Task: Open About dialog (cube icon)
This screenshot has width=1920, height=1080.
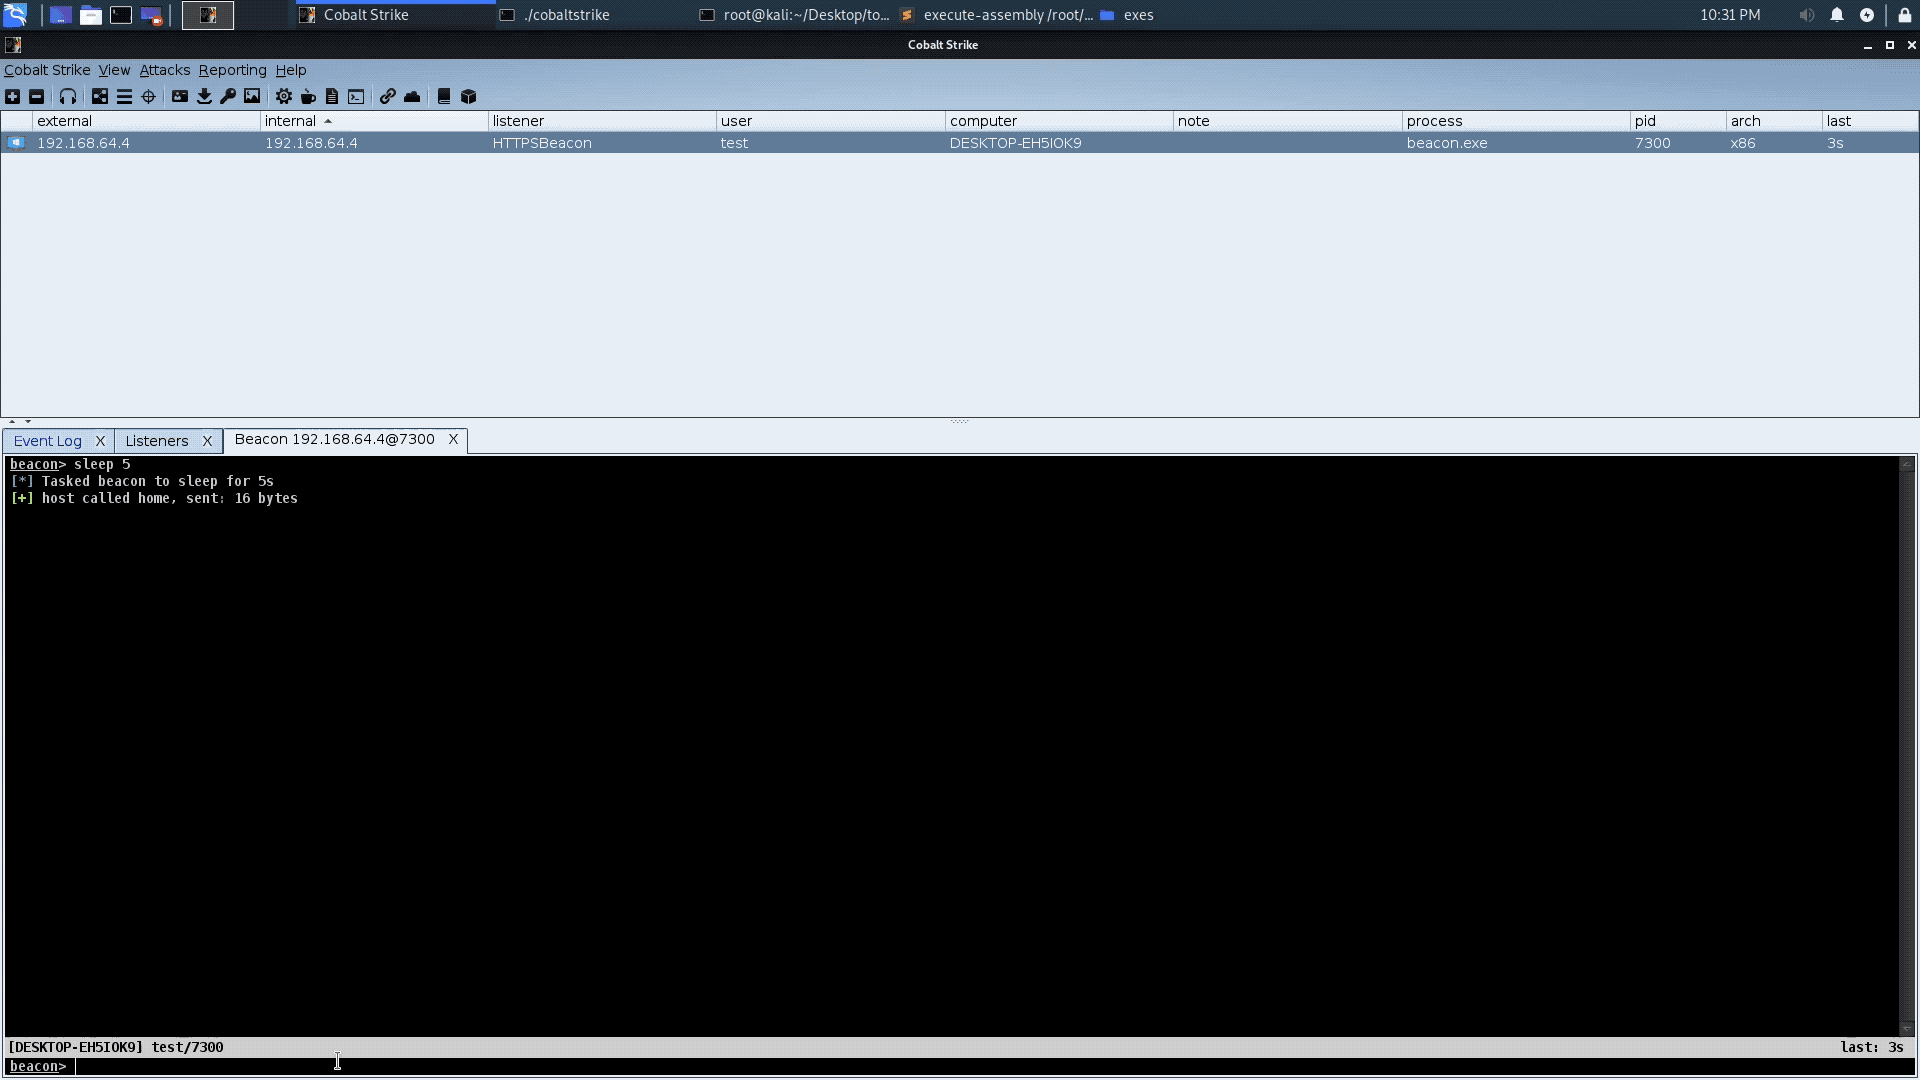Action: (x=468, y=97)
